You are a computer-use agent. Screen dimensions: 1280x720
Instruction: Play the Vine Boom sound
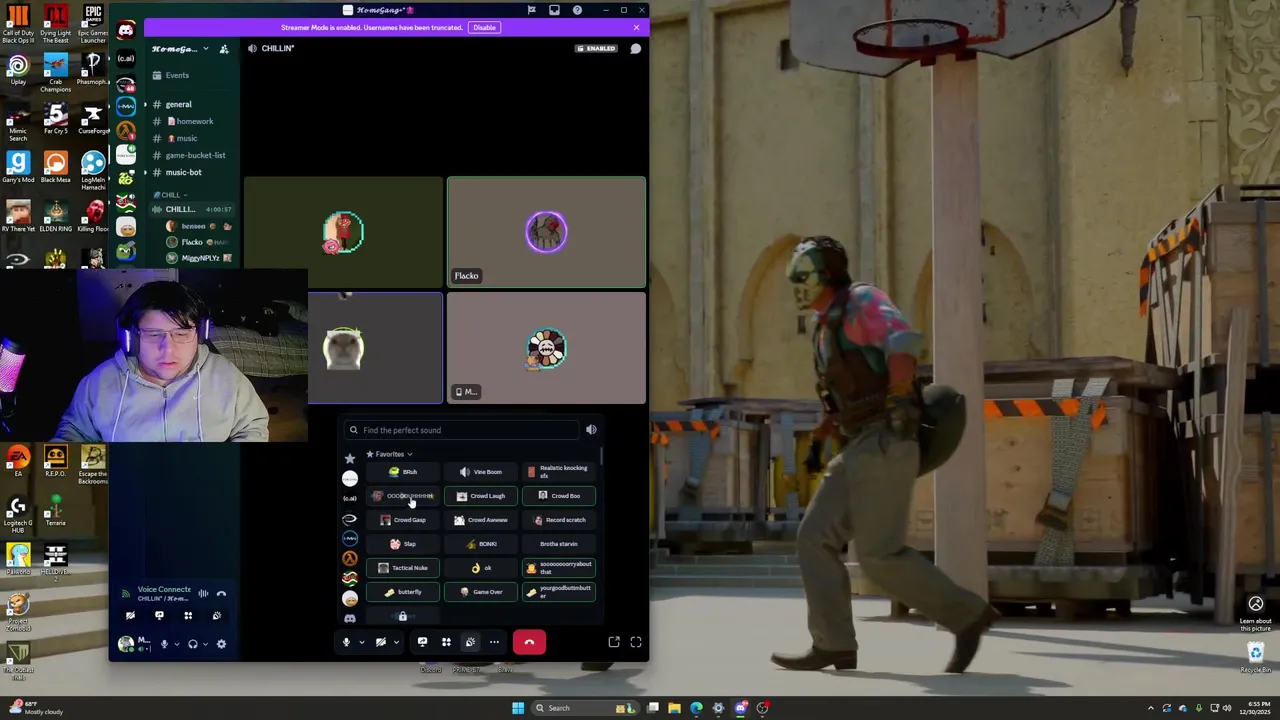481,472
